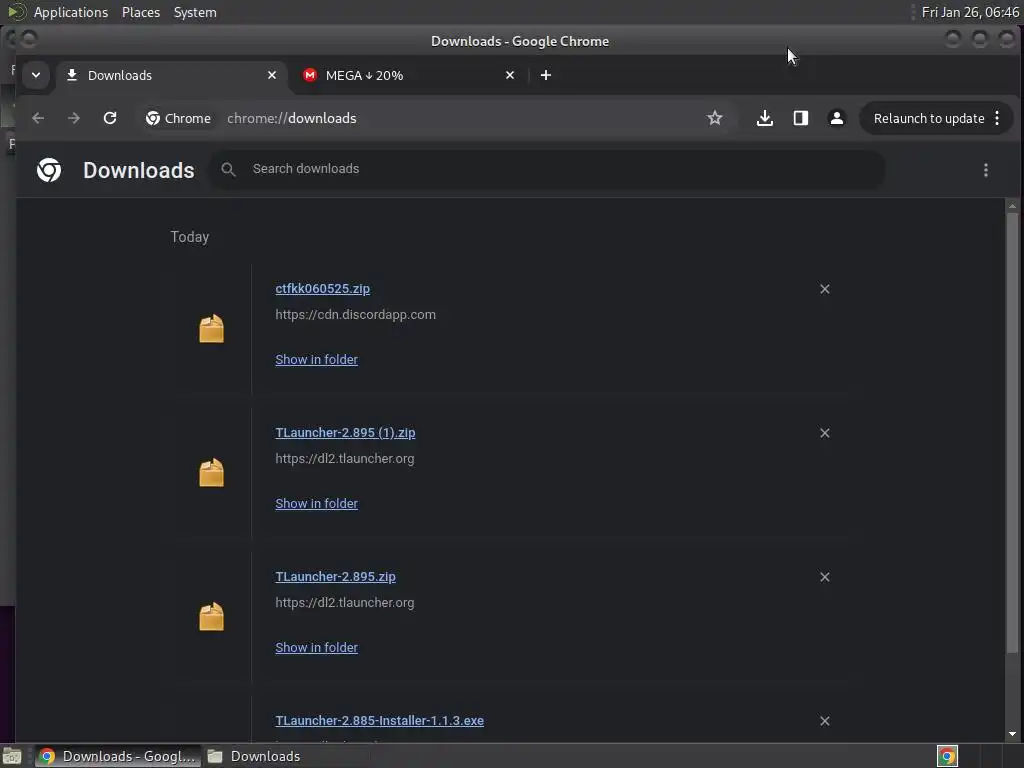Click the https://cdn.discordapp.com source text

pyautogui.click(x=355, y=314)
